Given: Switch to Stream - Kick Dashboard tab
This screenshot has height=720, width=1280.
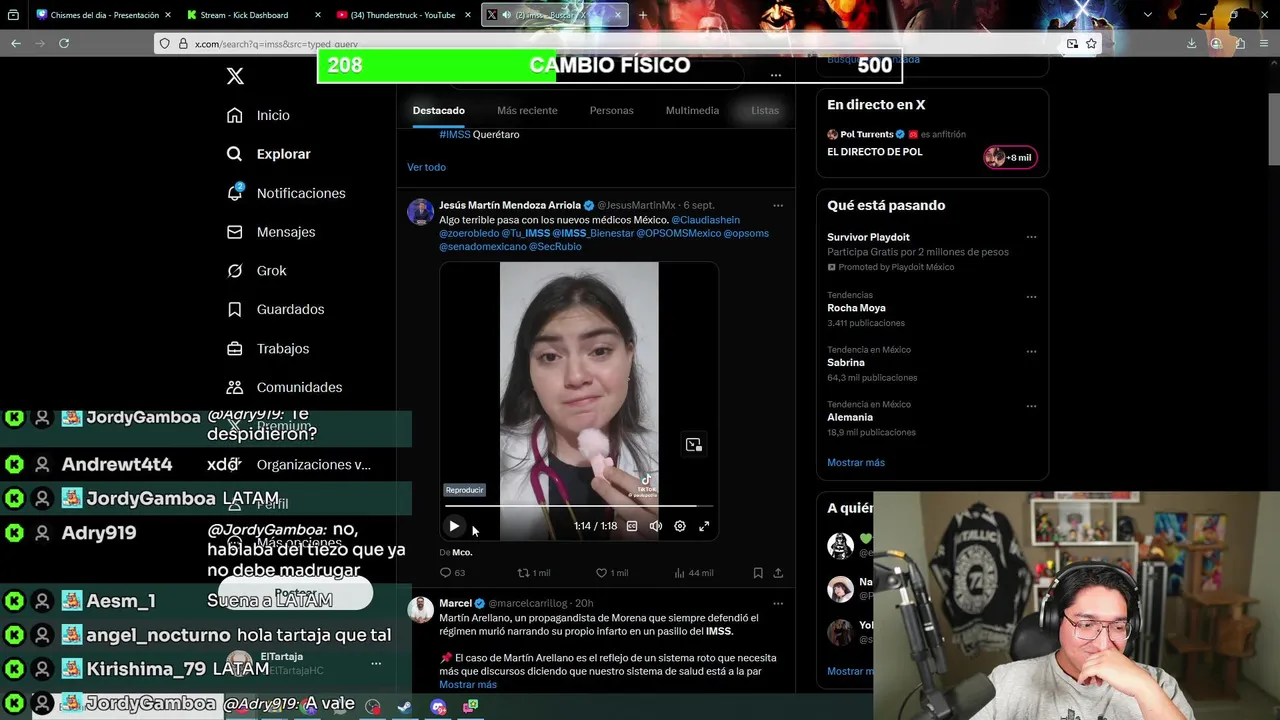Looking at the screenshot, I should [254, 15].
